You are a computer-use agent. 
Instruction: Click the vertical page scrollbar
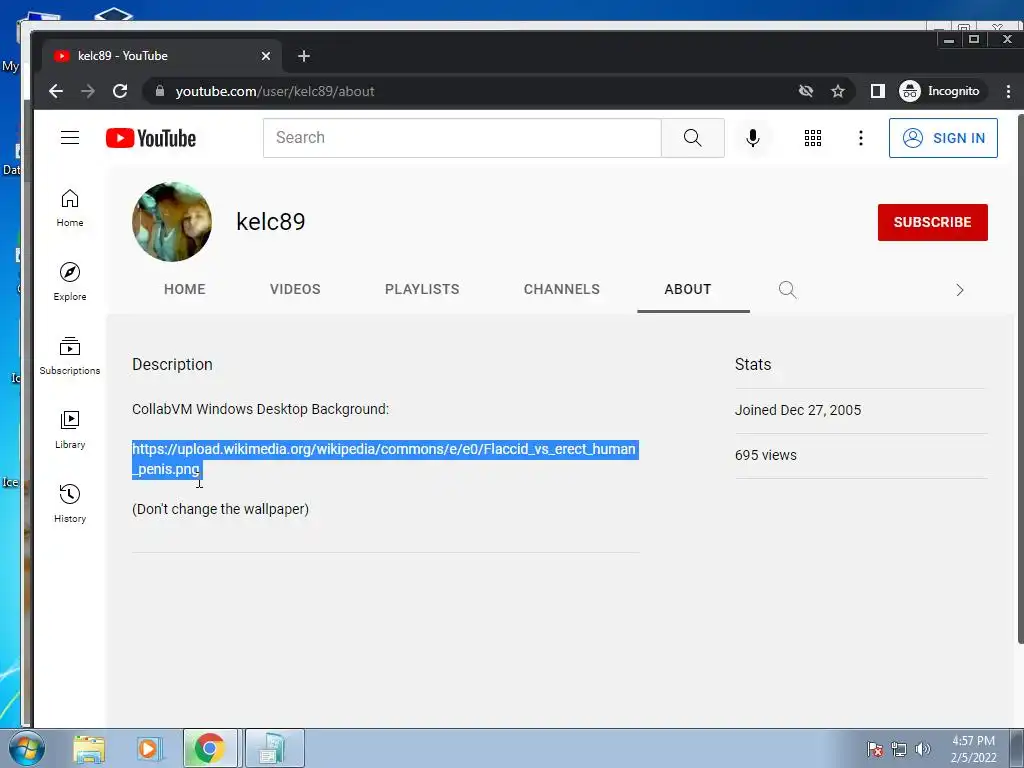tap(1020, 379)
